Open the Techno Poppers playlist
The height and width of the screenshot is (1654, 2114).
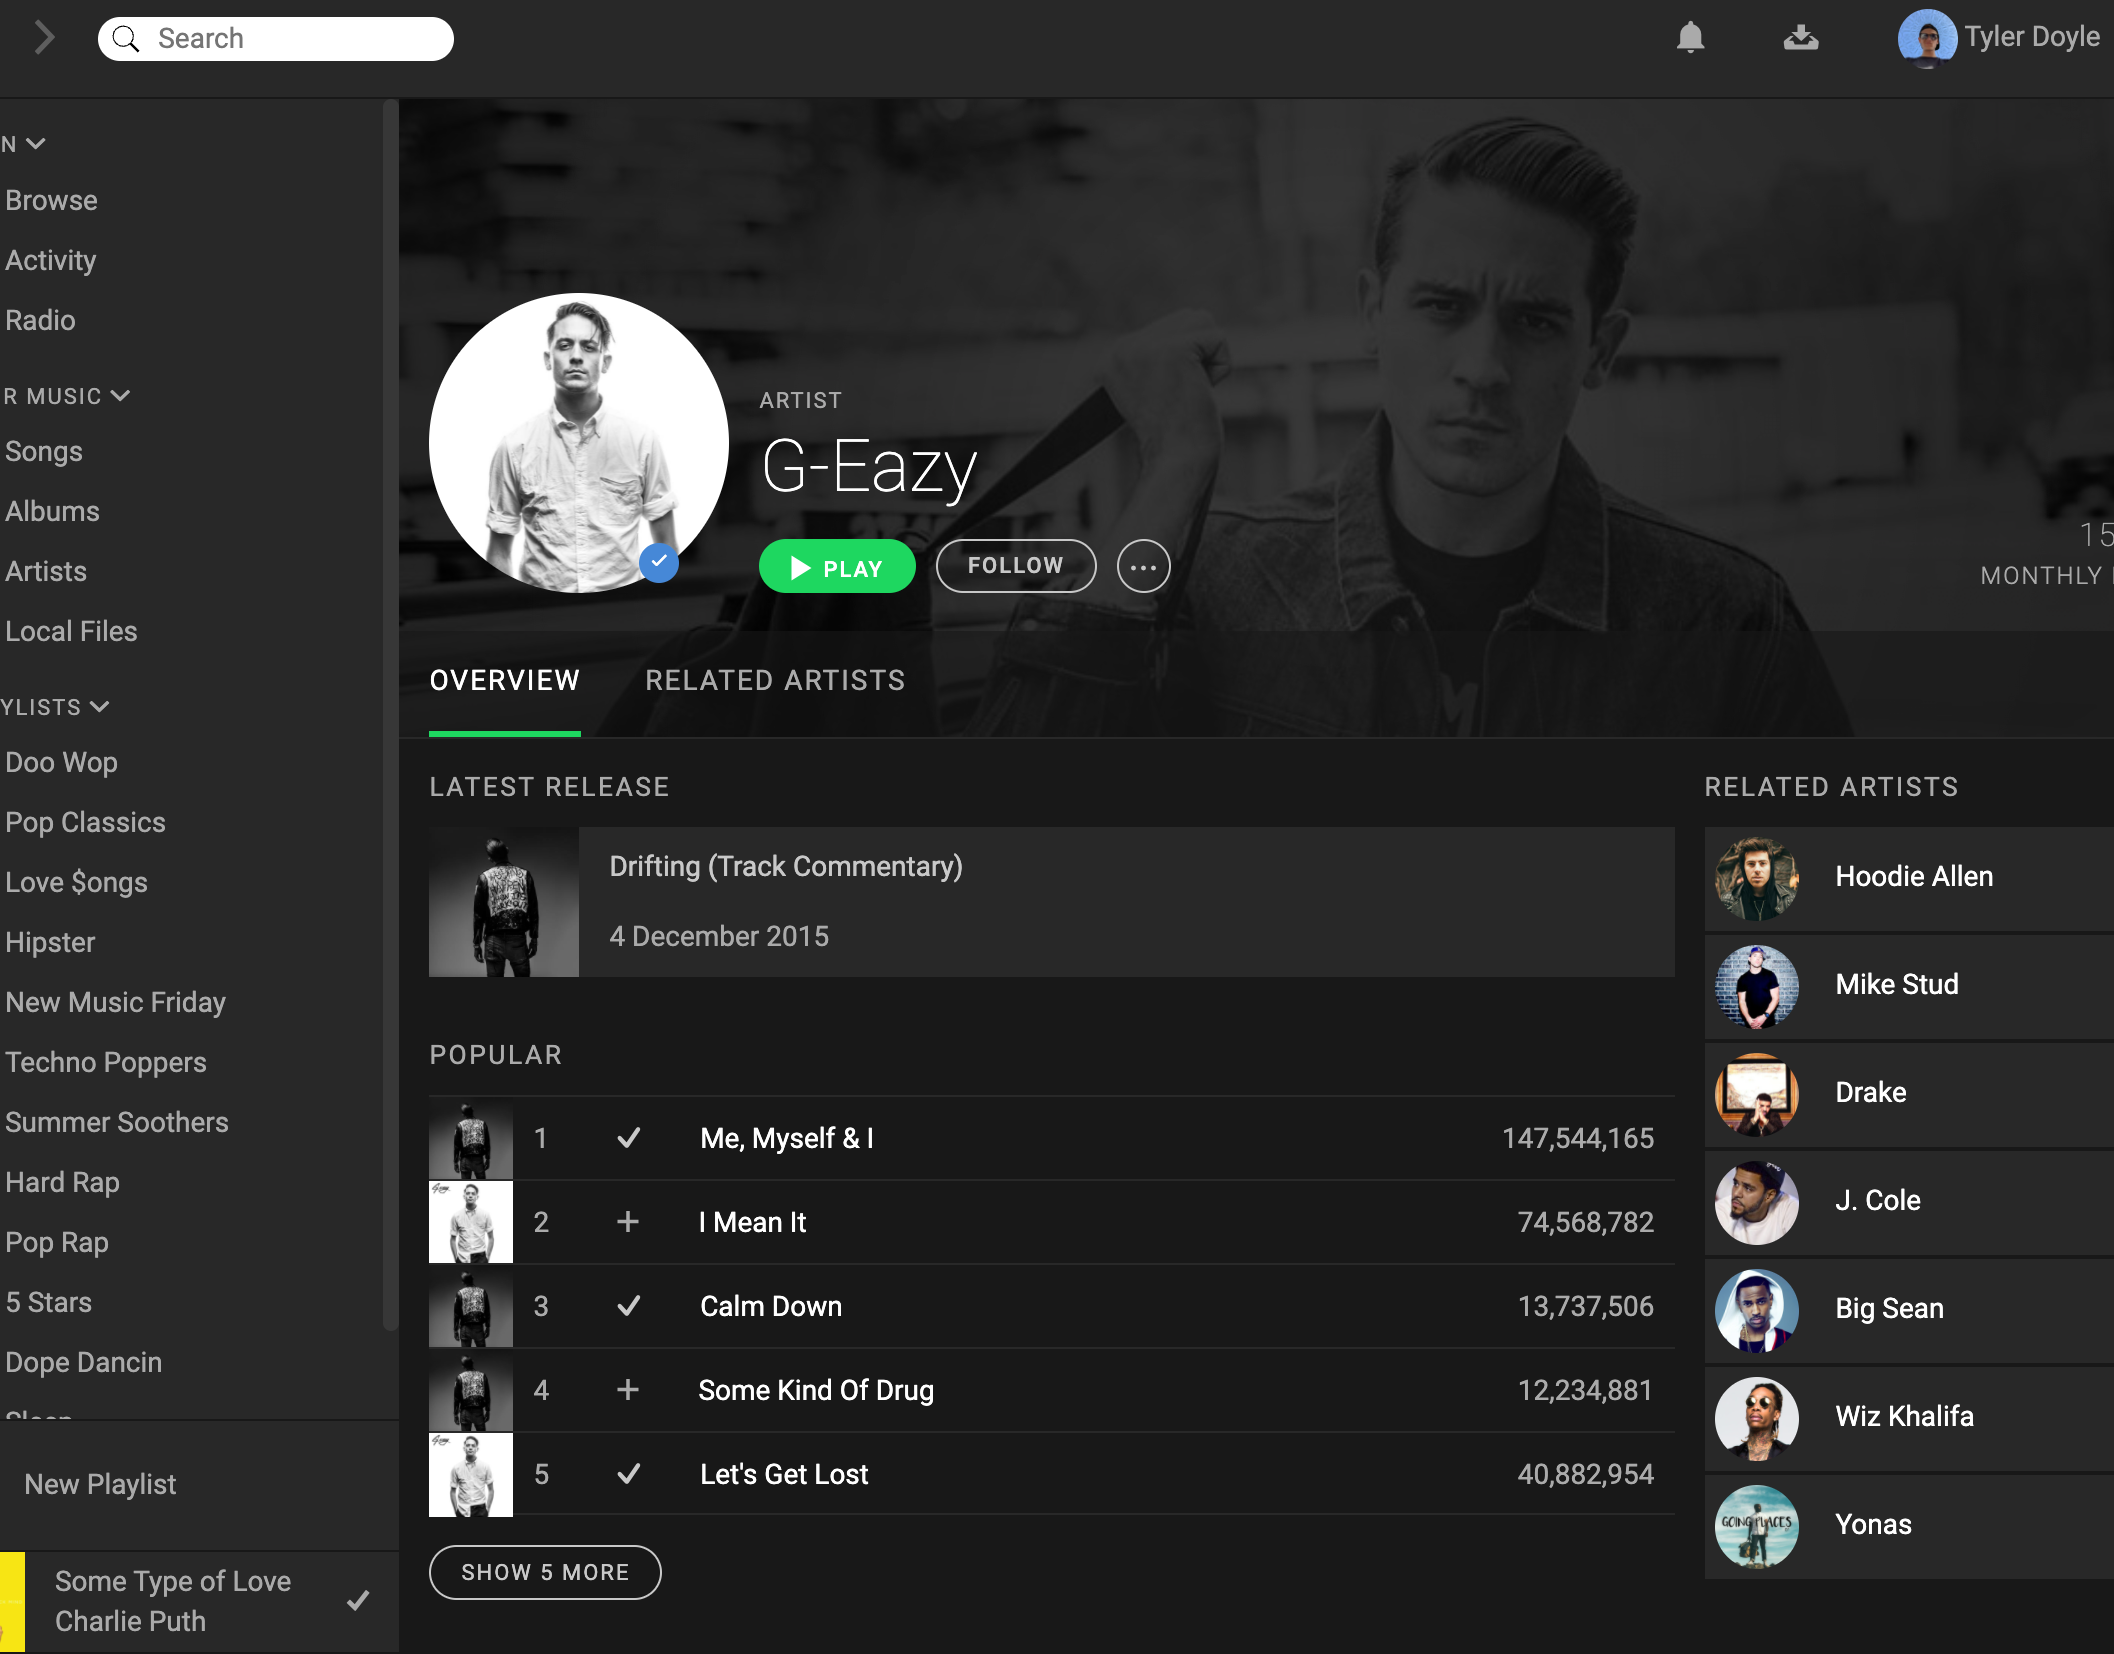(106, 1063)
